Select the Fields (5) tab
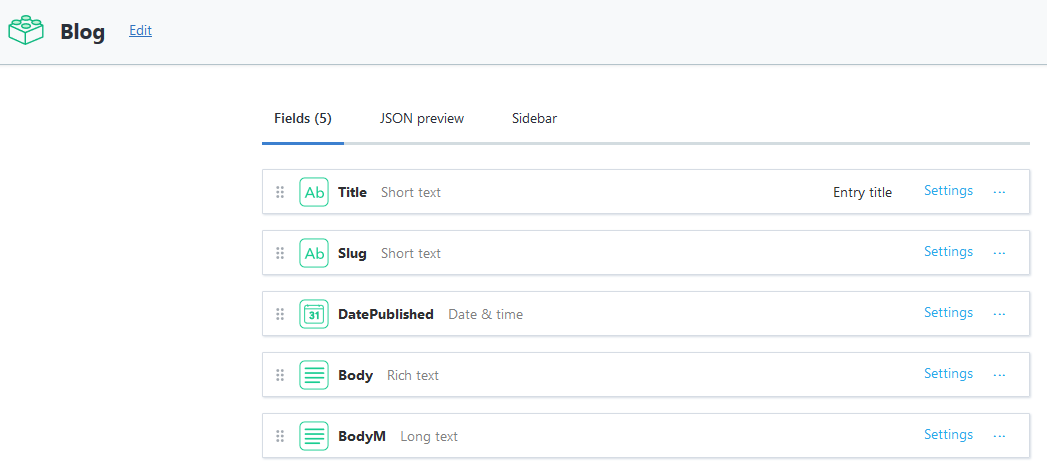Screen dimensions: 1047x474 point(303,118)
